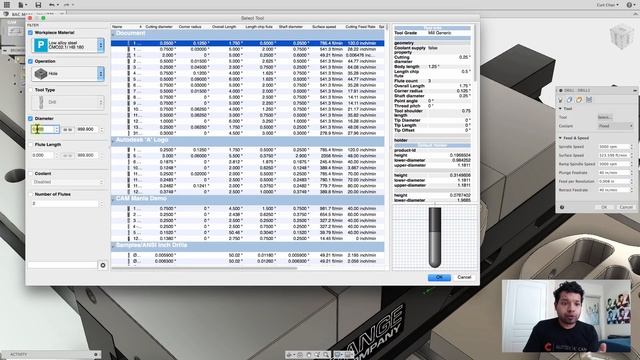Click the ViewCube in the viewport
640x360 pixels.
point(621,37)
